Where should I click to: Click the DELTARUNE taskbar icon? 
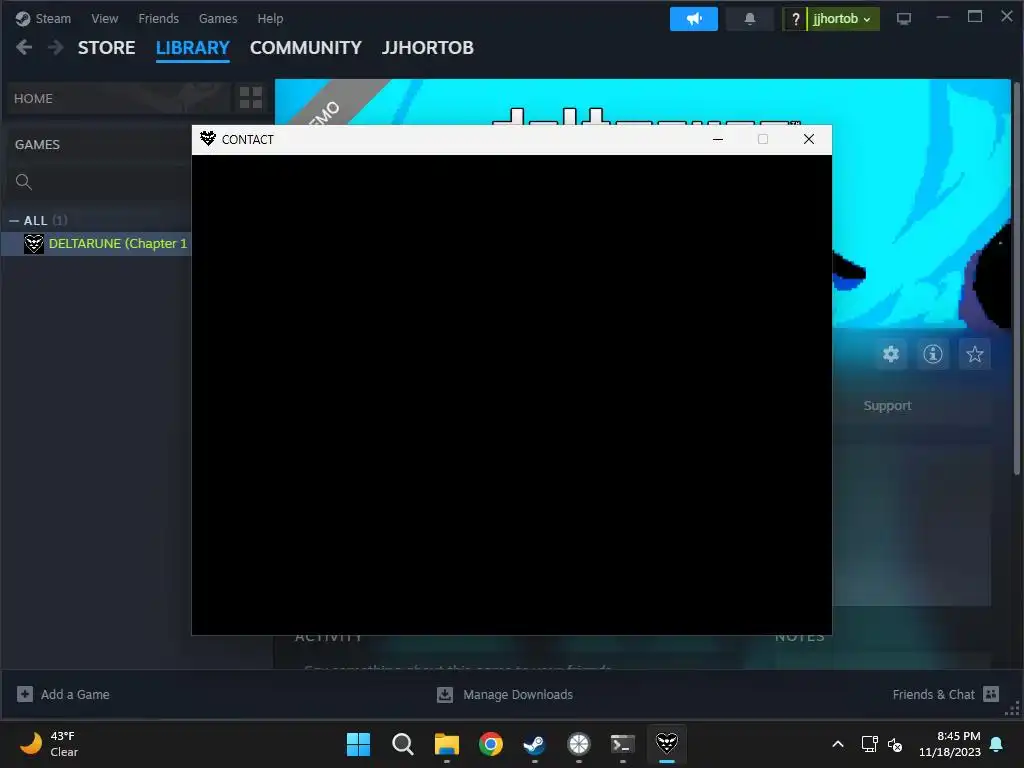pyautogui.click(x=667, y=744)
